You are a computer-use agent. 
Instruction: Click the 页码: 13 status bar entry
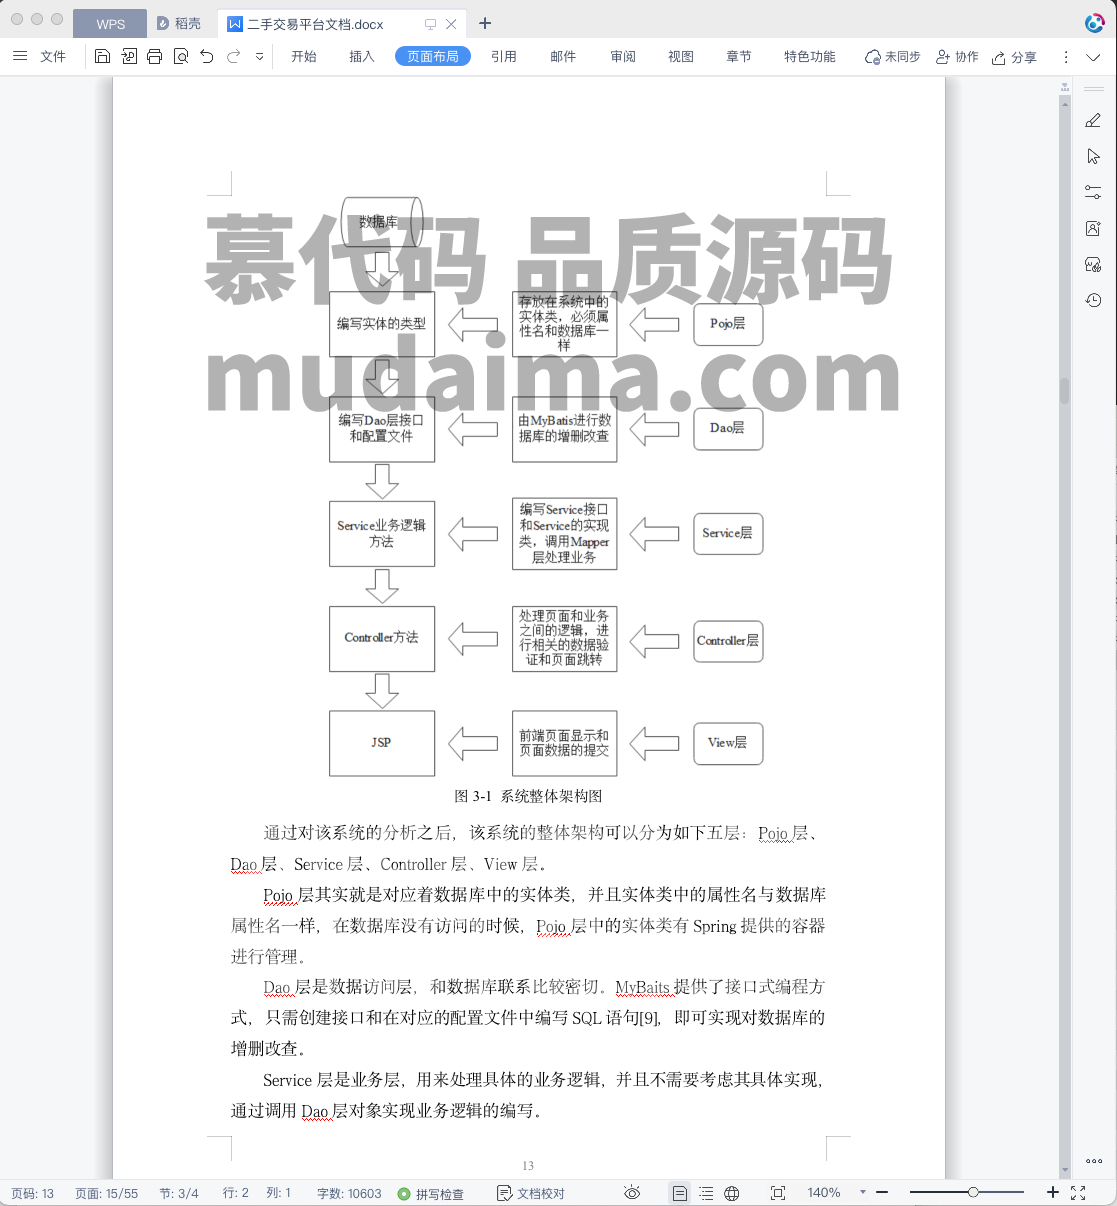click(x=33, y=1193)
